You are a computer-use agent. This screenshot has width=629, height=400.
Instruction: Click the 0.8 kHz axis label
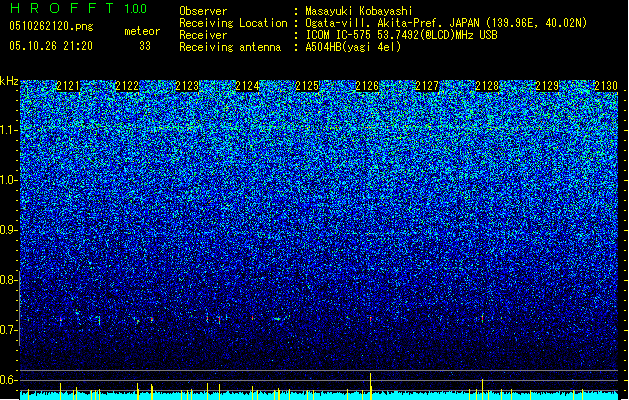pos(8,280)
